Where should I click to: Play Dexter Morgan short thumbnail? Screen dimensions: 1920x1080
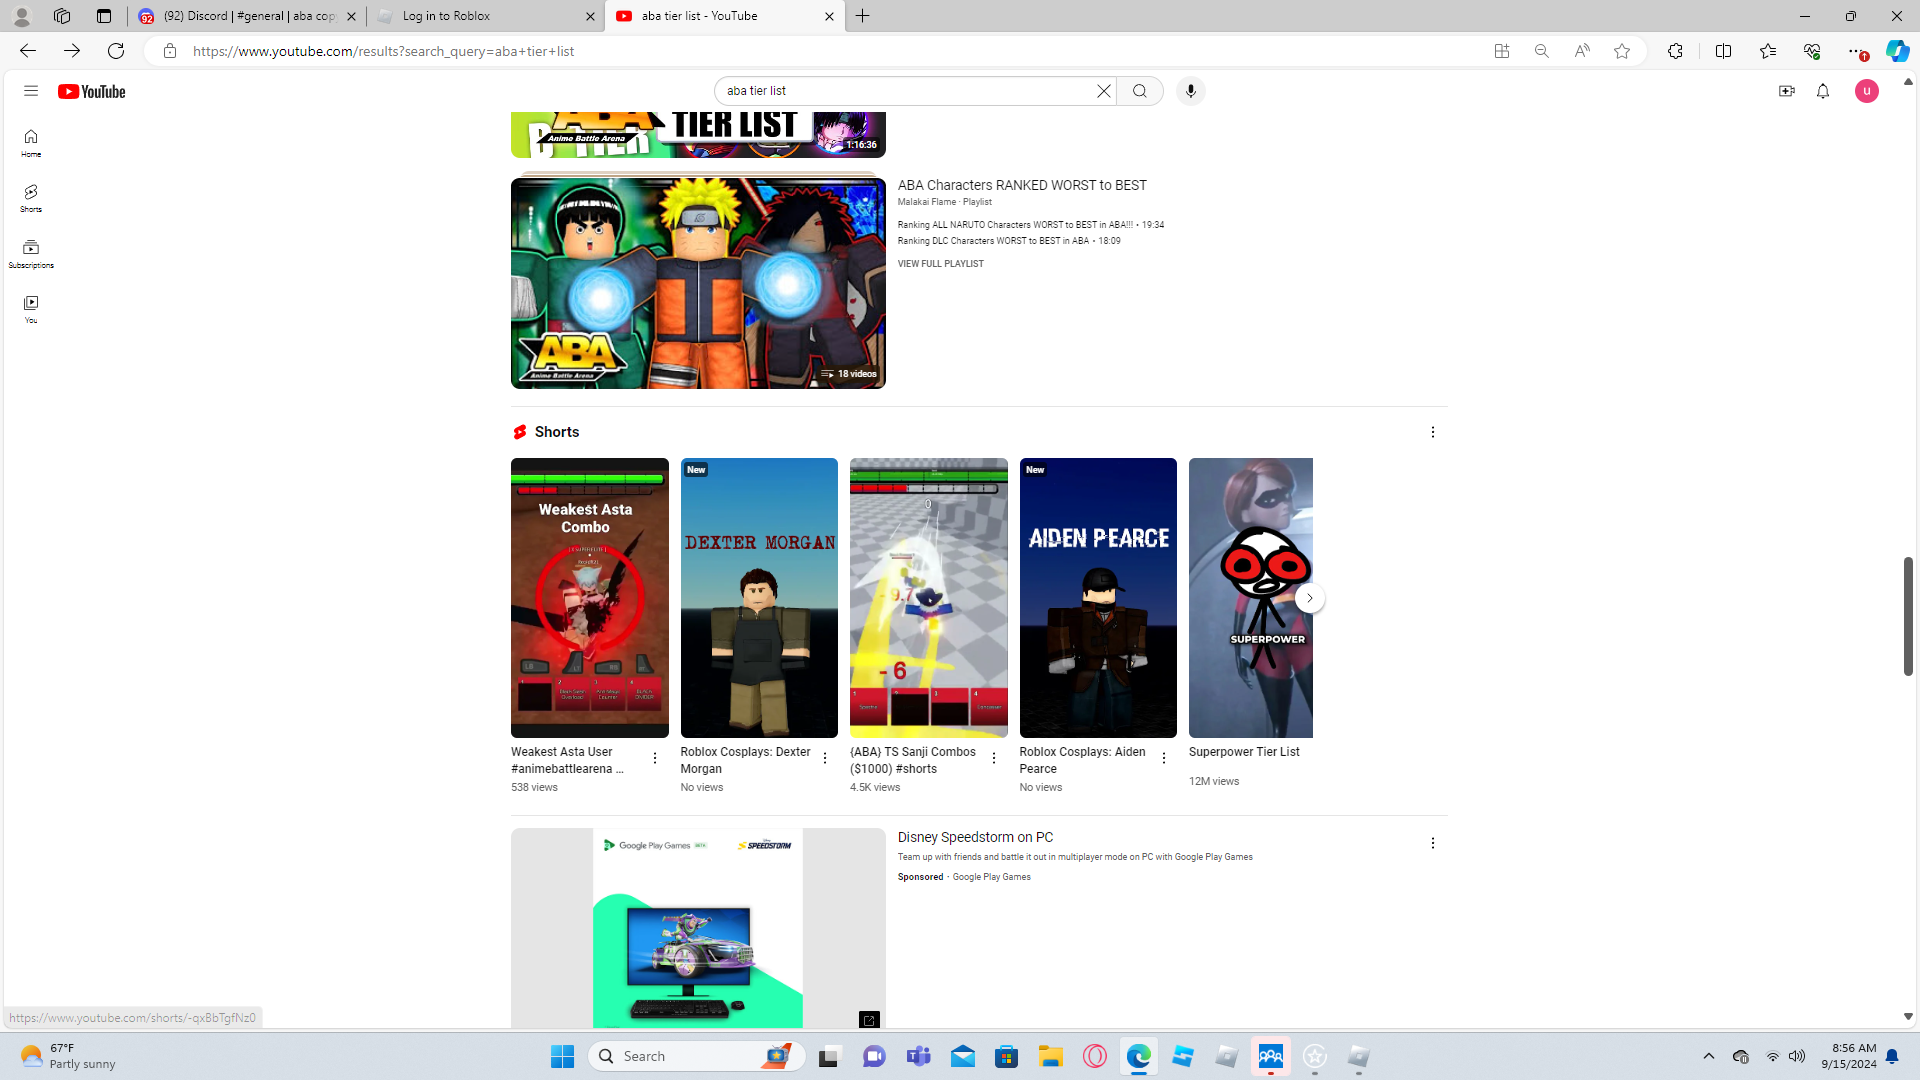pos(759,598)
